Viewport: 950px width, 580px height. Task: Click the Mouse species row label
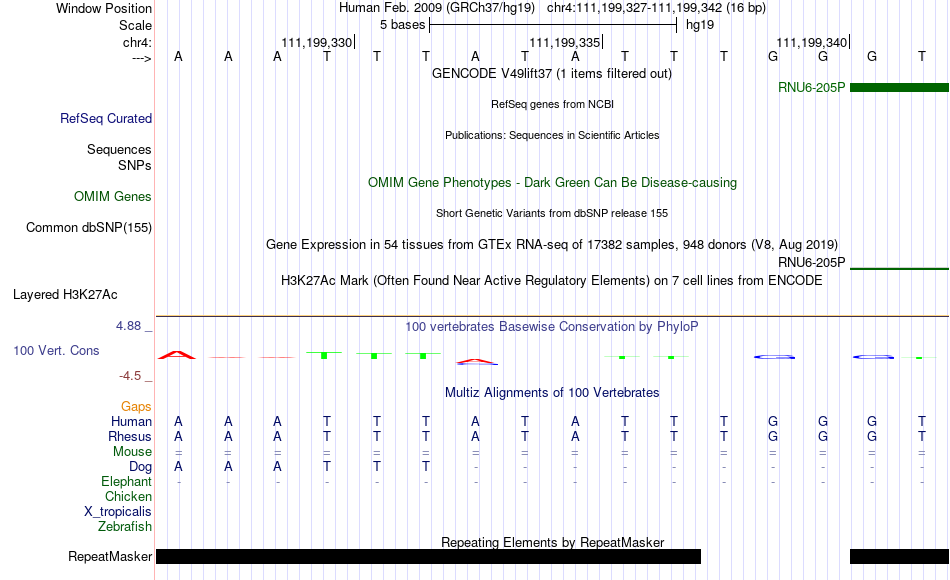(132, 452)
